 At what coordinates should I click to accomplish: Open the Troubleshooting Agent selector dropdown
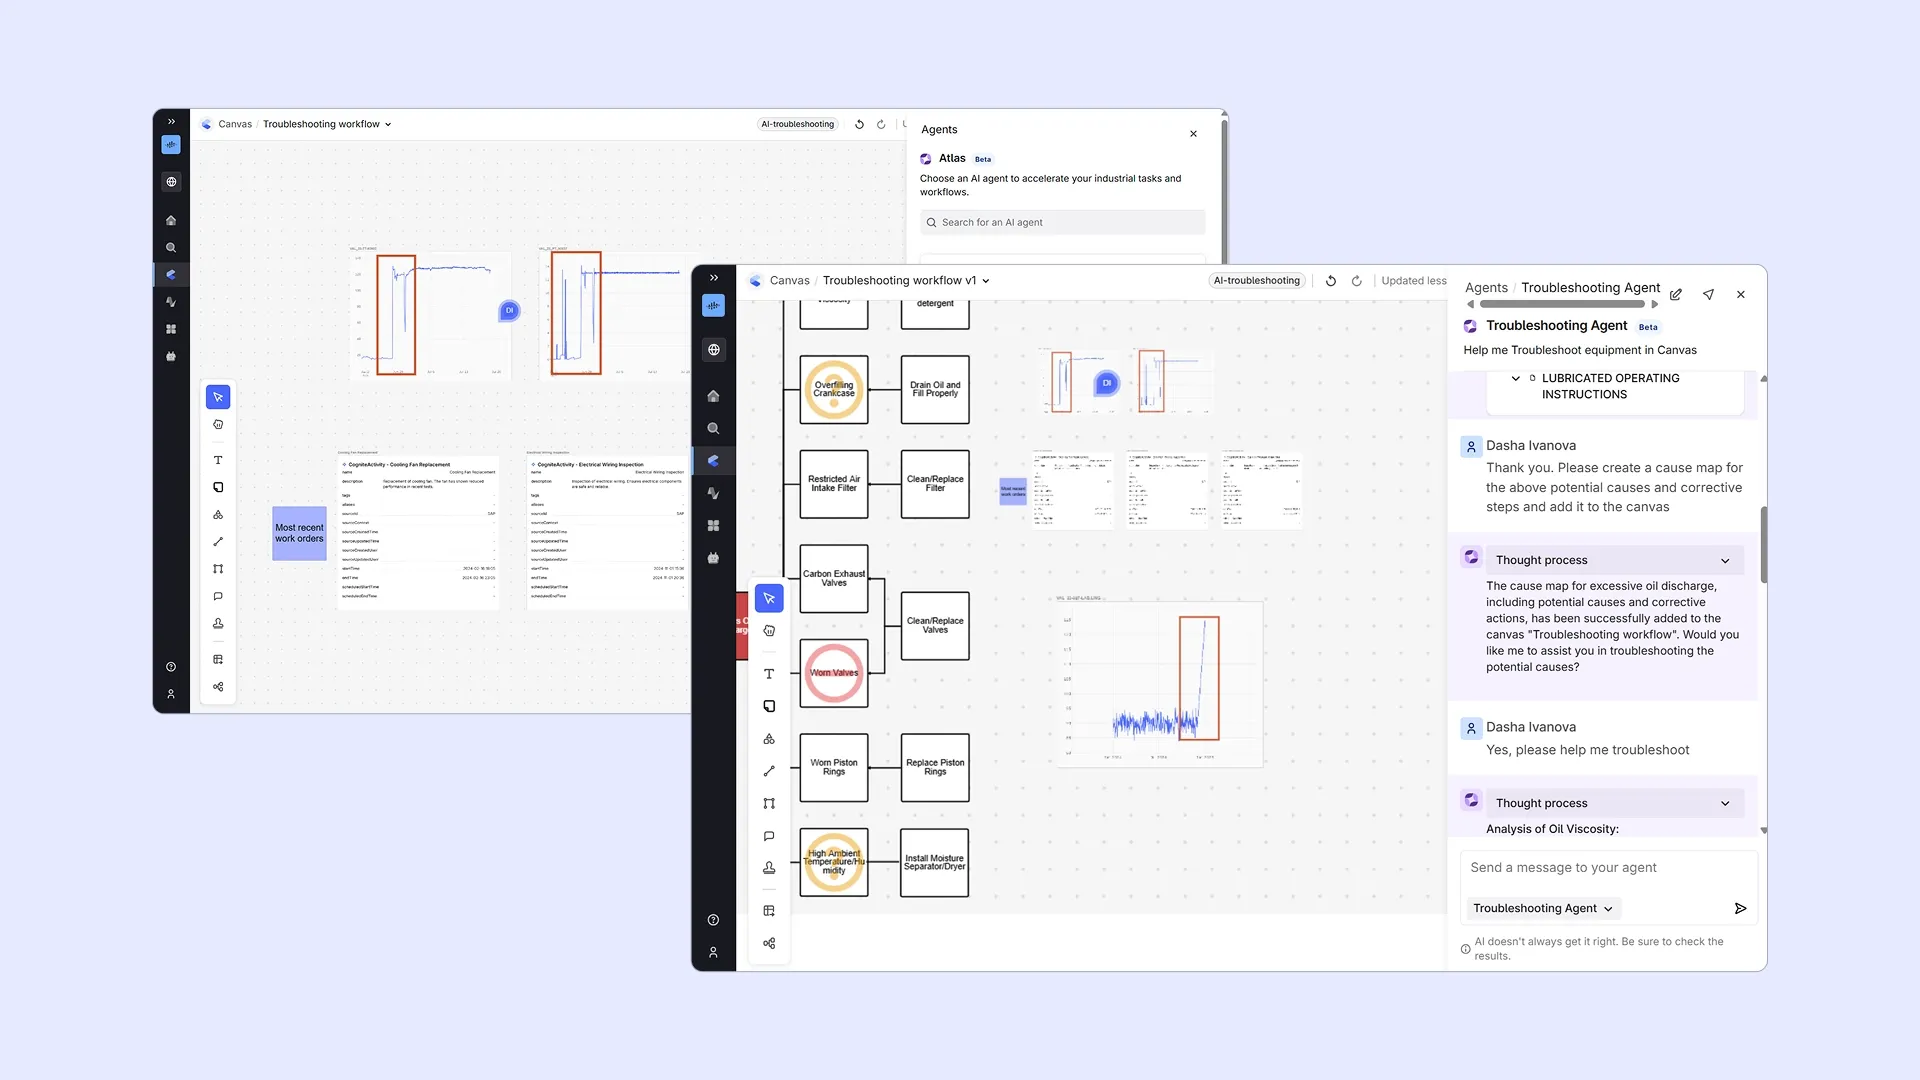coord(1543,908)
